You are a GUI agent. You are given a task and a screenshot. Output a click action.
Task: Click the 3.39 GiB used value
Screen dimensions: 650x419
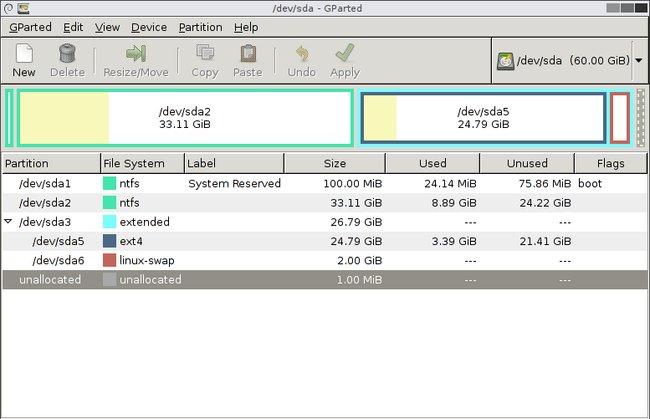(x=454, y=241)
